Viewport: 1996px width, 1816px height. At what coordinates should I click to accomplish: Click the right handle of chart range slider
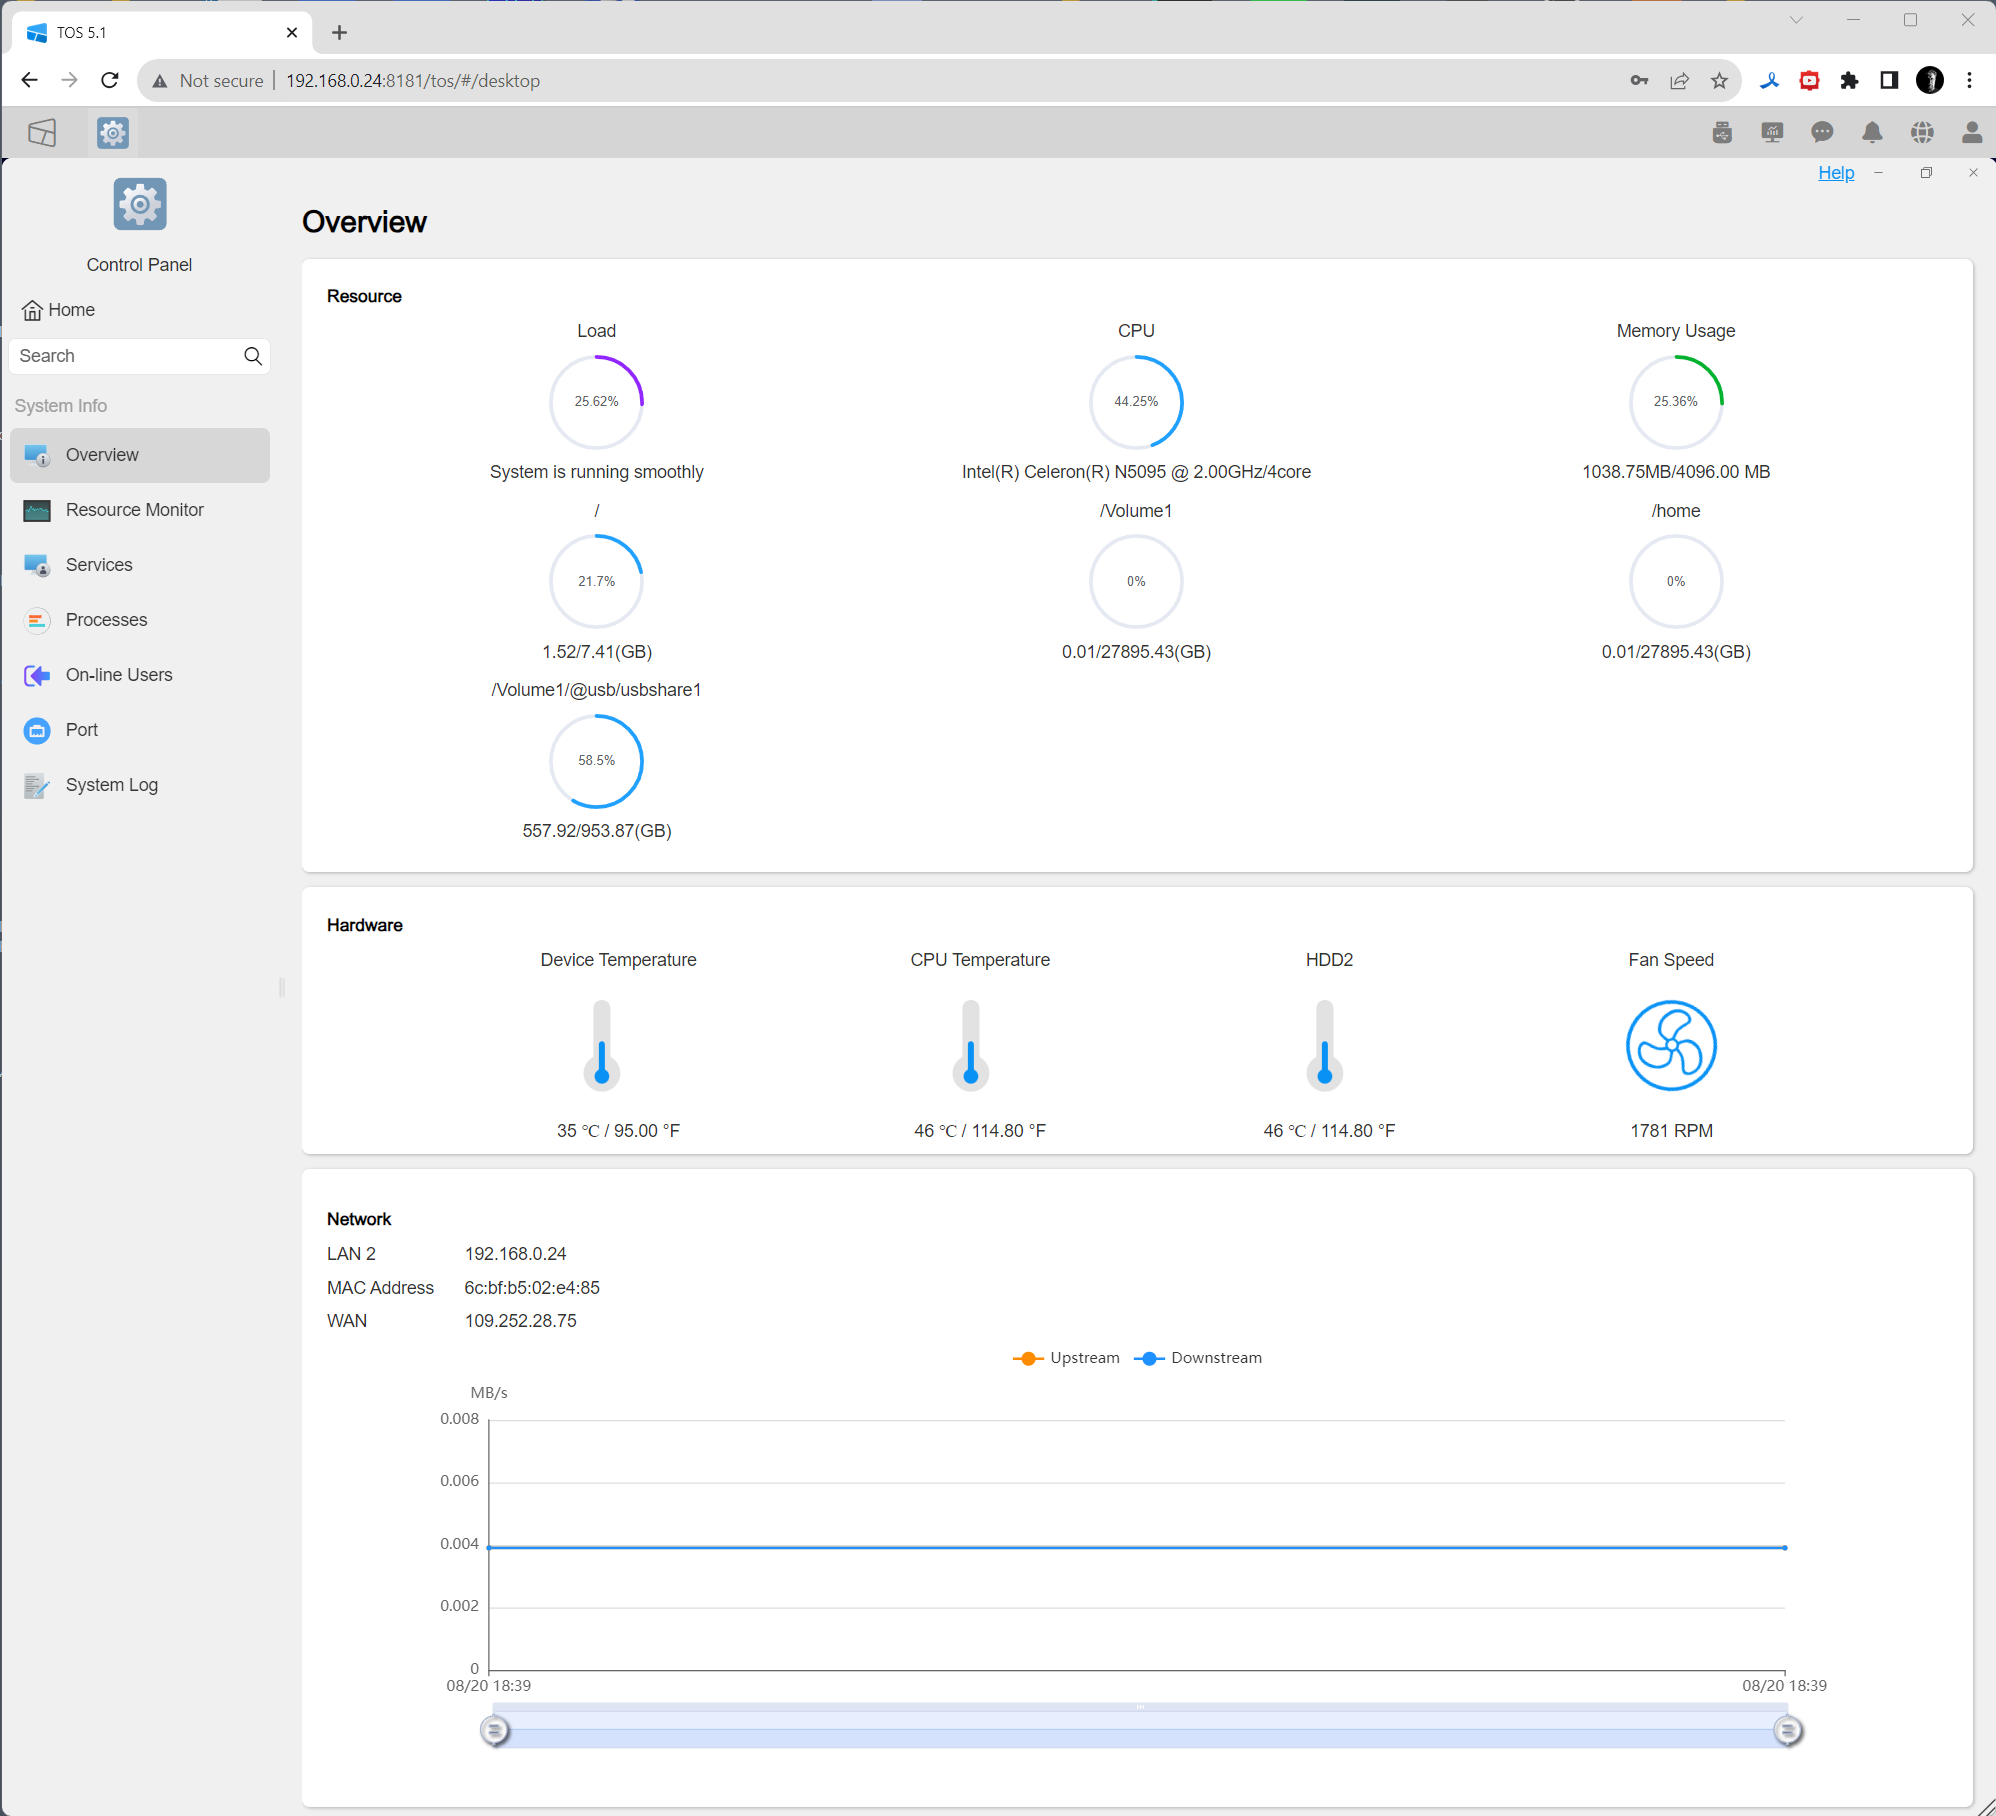coord(1787,1730)
